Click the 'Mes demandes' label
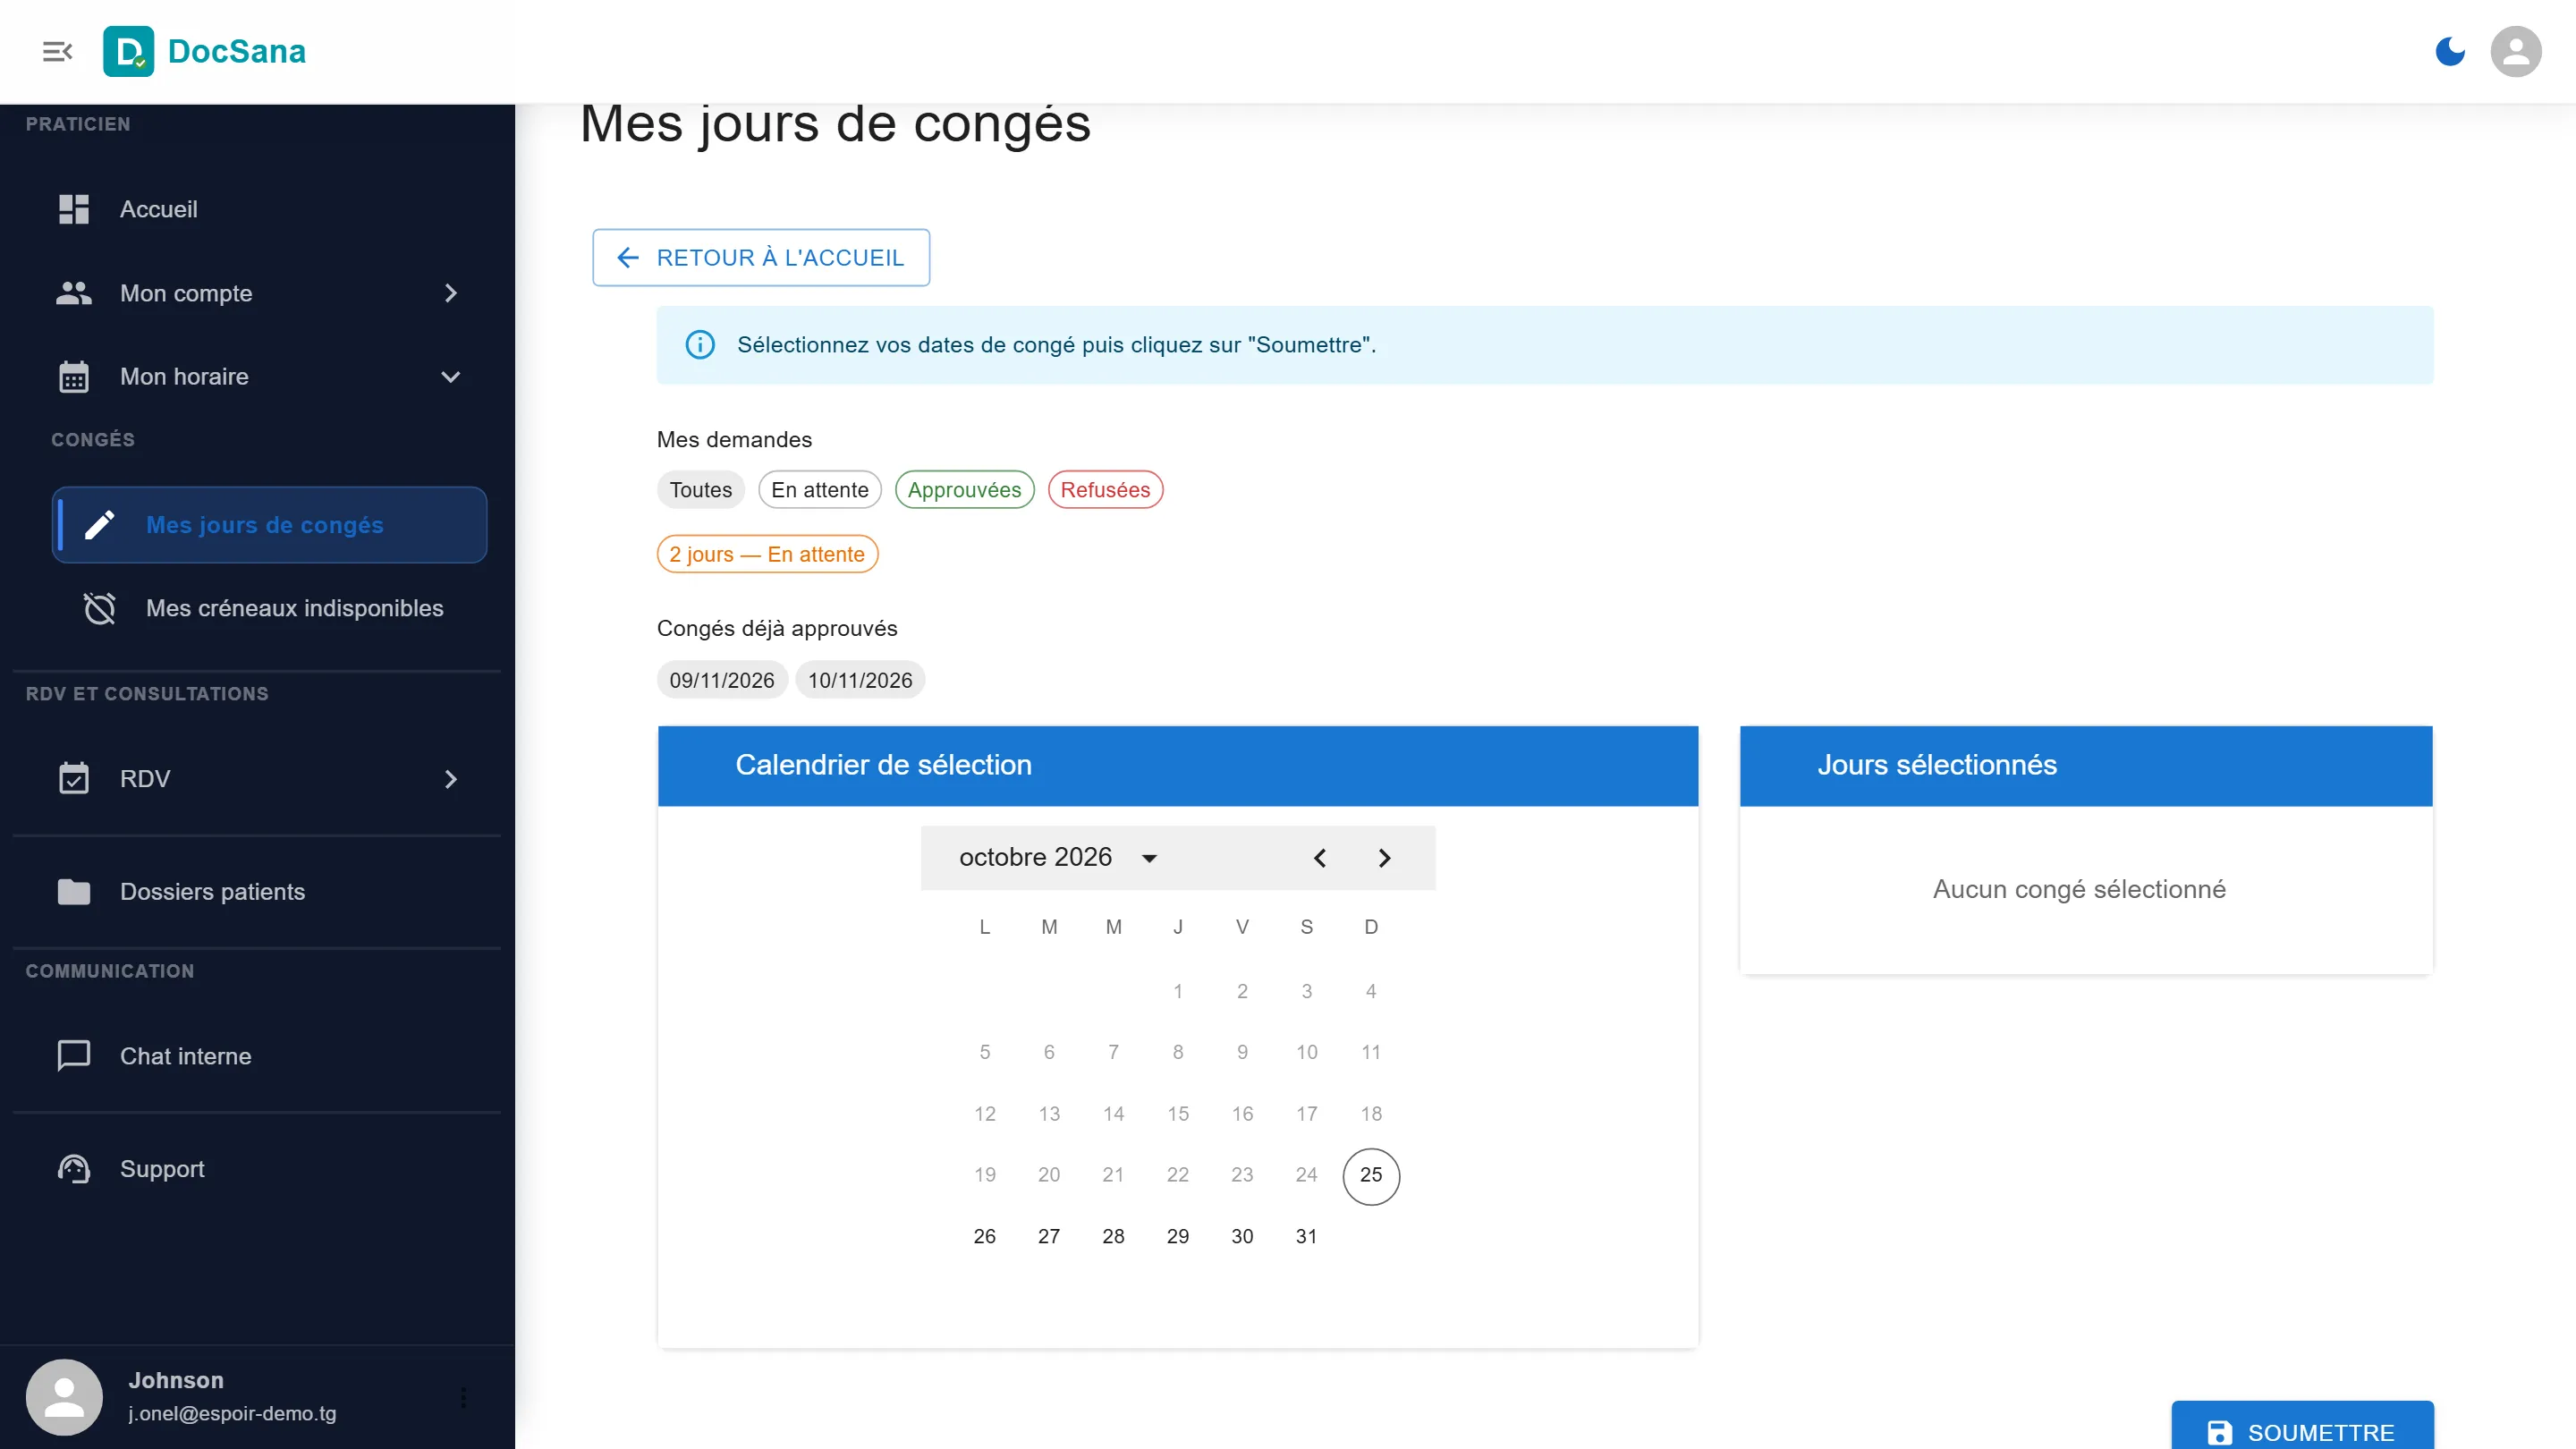This screenshot has height=1449, width=2576. pyautogui.click(x=734, y=440)
